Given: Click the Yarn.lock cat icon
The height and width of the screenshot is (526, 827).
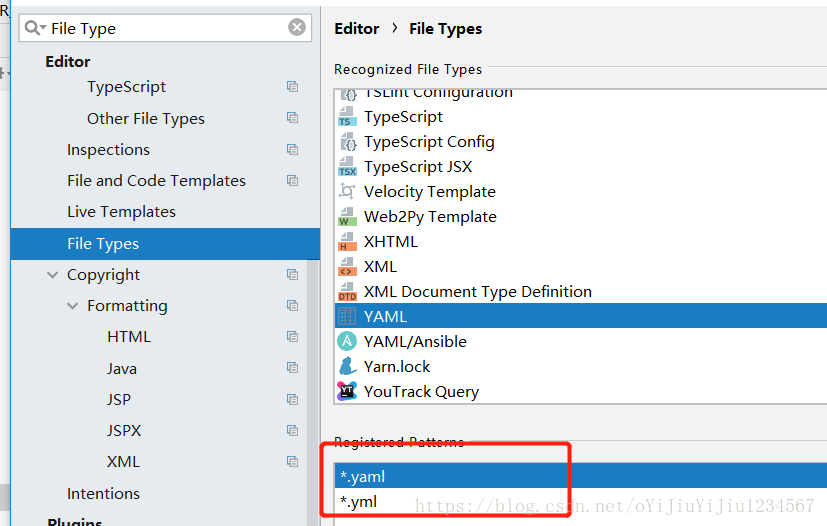Looking at the screenshot, I should (x=347, y=367).
